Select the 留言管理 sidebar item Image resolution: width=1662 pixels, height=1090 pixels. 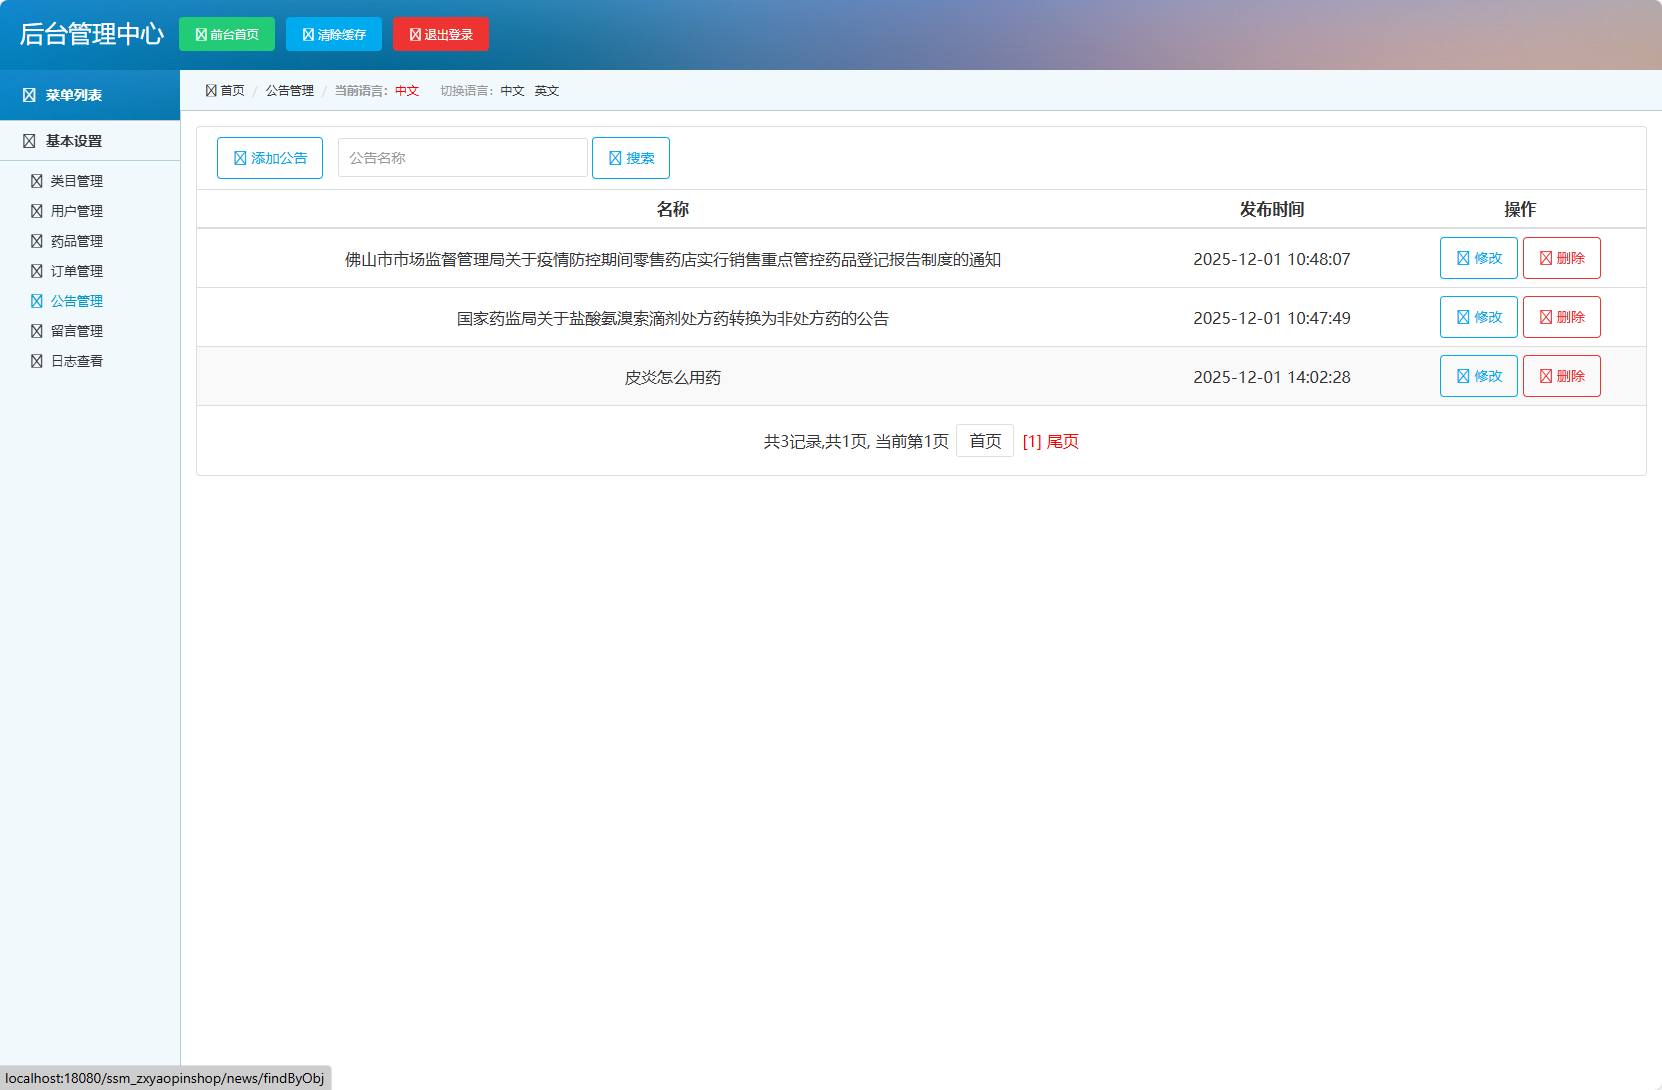(x=77, y=331)
